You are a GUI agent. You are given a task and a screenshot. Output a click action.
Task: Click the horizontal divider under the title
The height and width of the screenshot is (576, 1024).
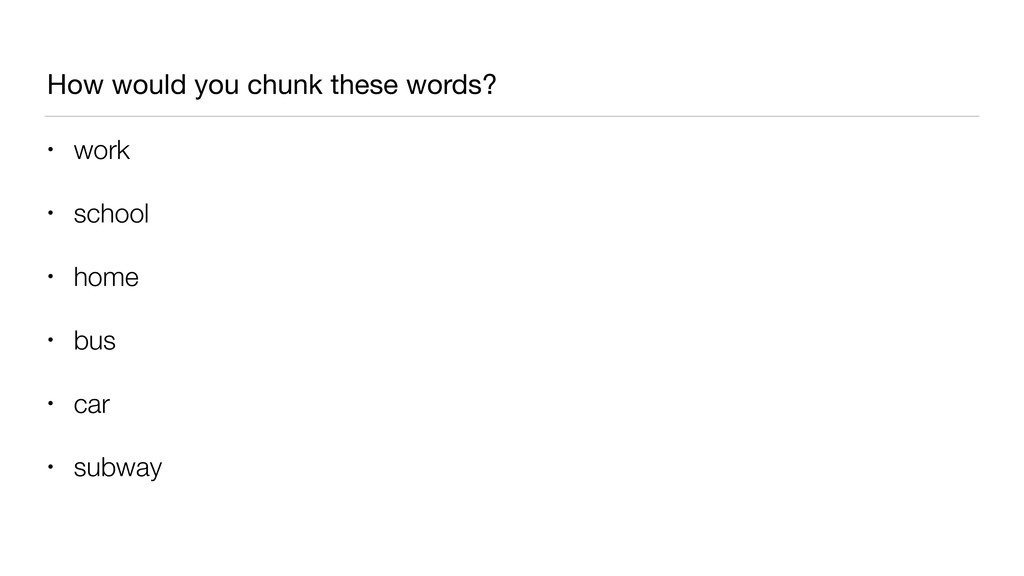click(512, 116)
